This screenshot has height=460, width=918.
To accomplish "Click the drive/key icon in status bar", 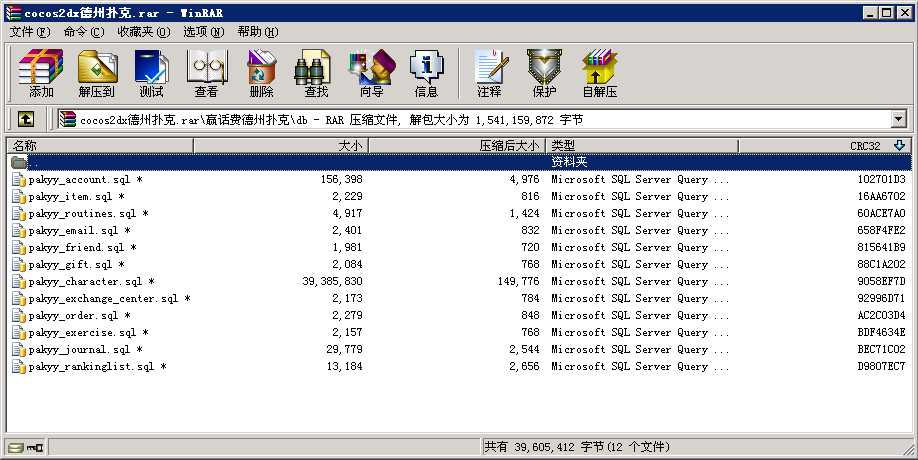I will pyautogui.click(x=26, y=448).
